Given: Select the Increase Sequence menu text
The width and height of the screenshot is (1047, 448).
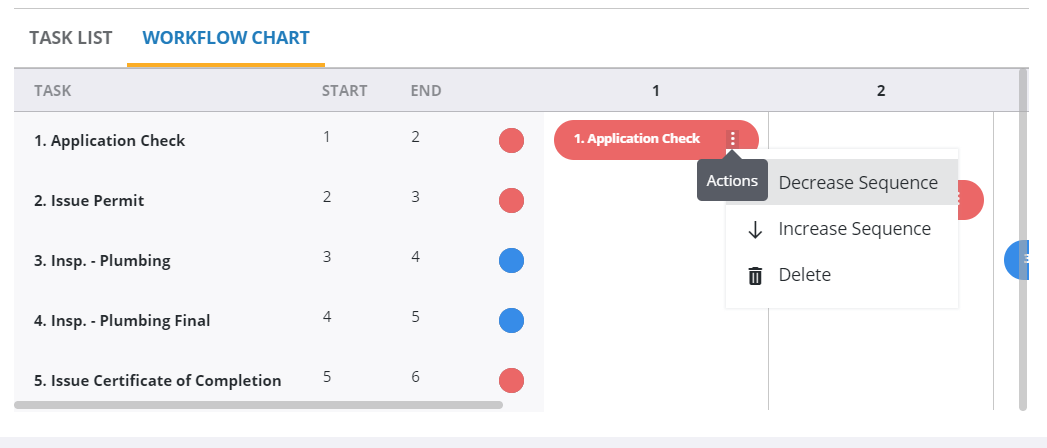Looking at the screenshot, I should click(854, 229).
